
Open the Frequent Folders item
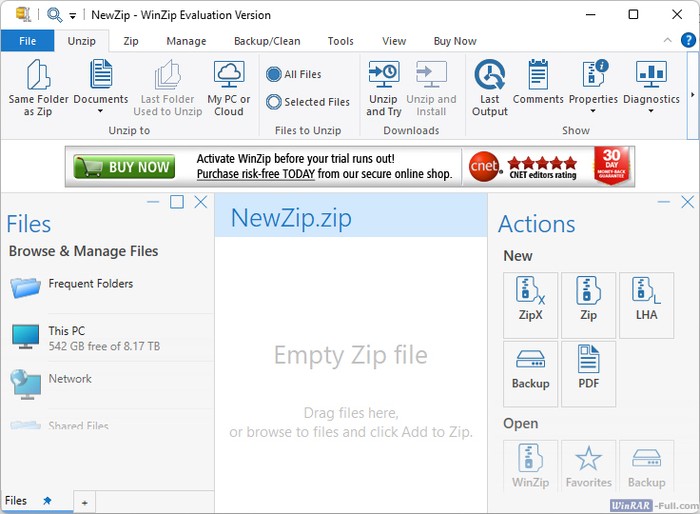click(x=90, y=284)
